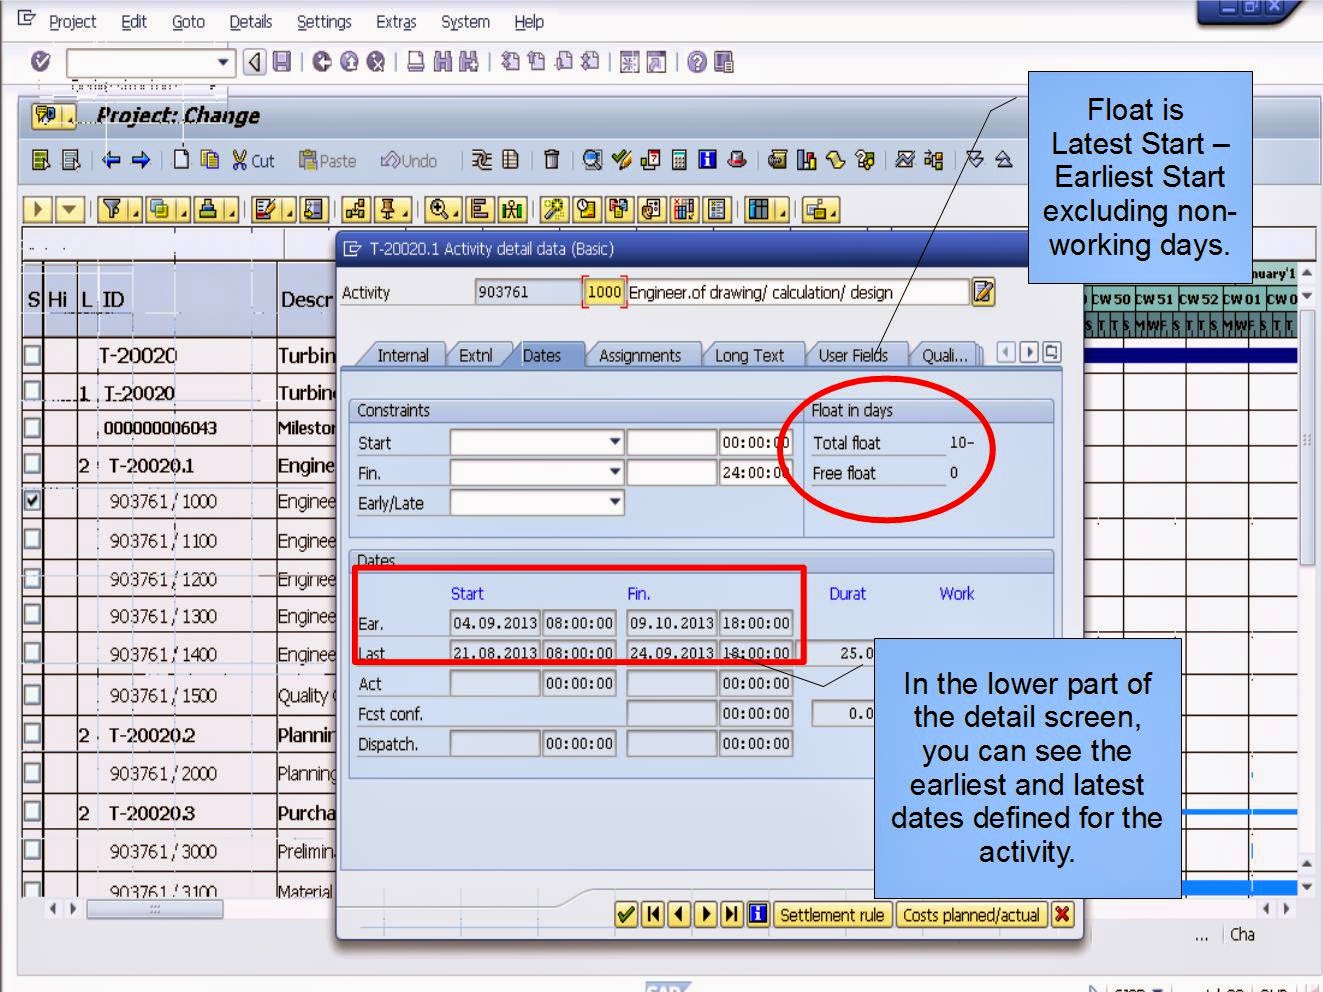Open the Extras menu
Viewport: 1323px width, 992px height.
[x=395, y=21]
